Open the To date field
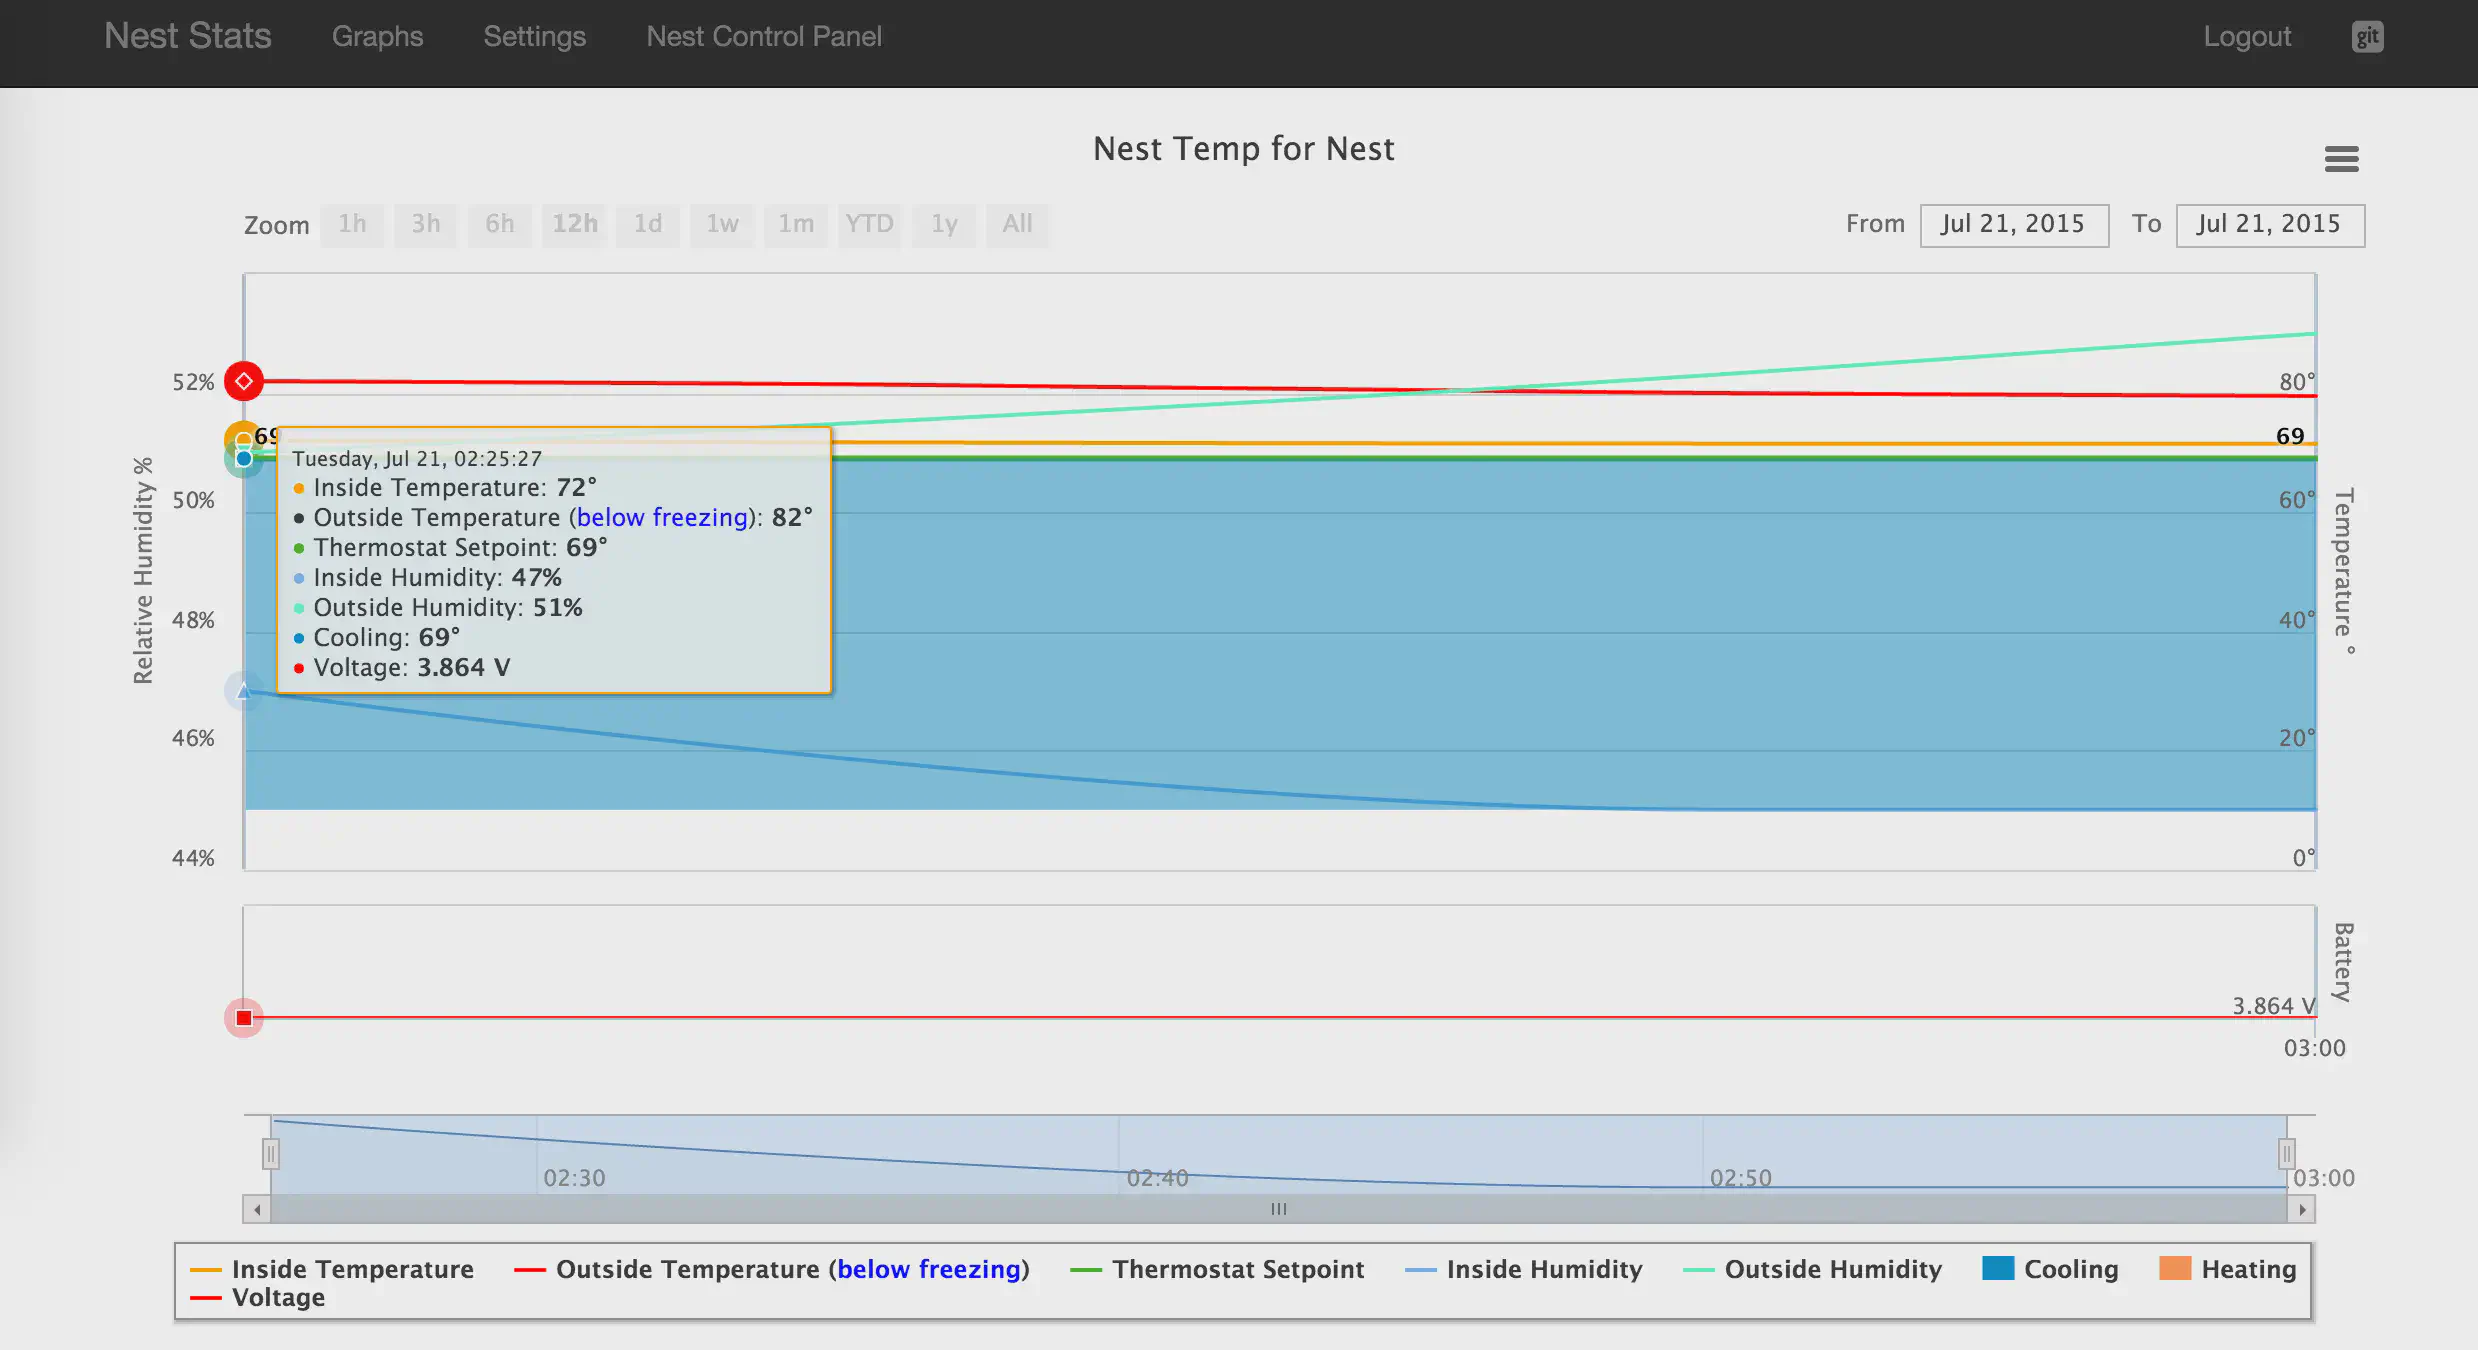 tap(2269, 224)
